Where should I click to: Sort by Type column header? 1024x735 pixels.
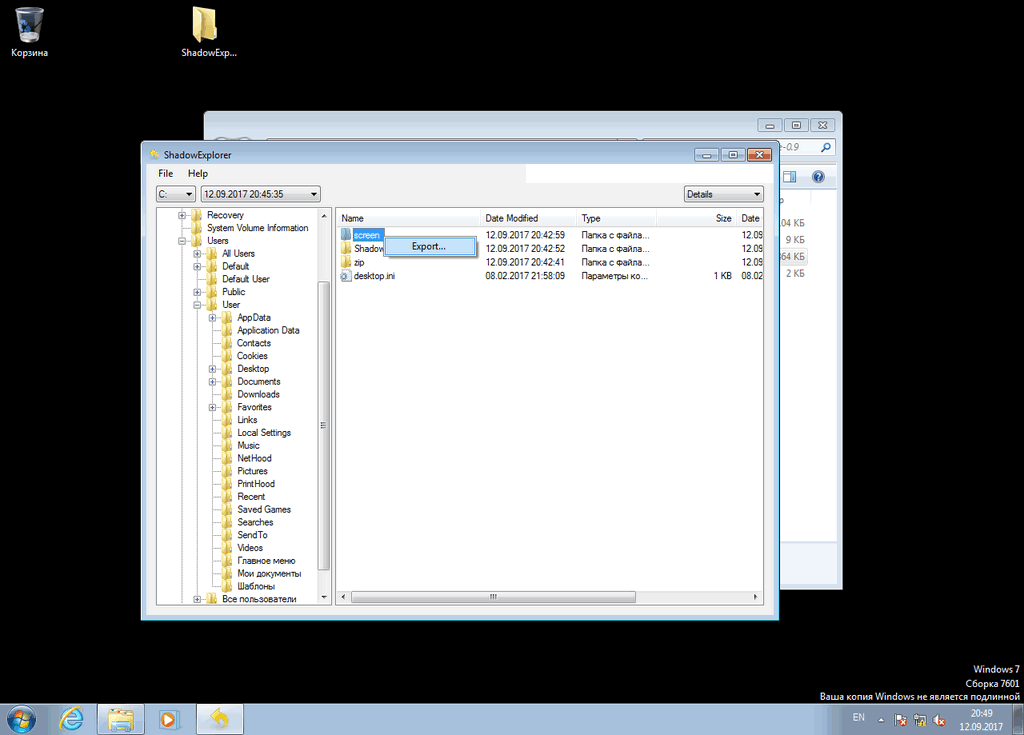click(616, 218)
